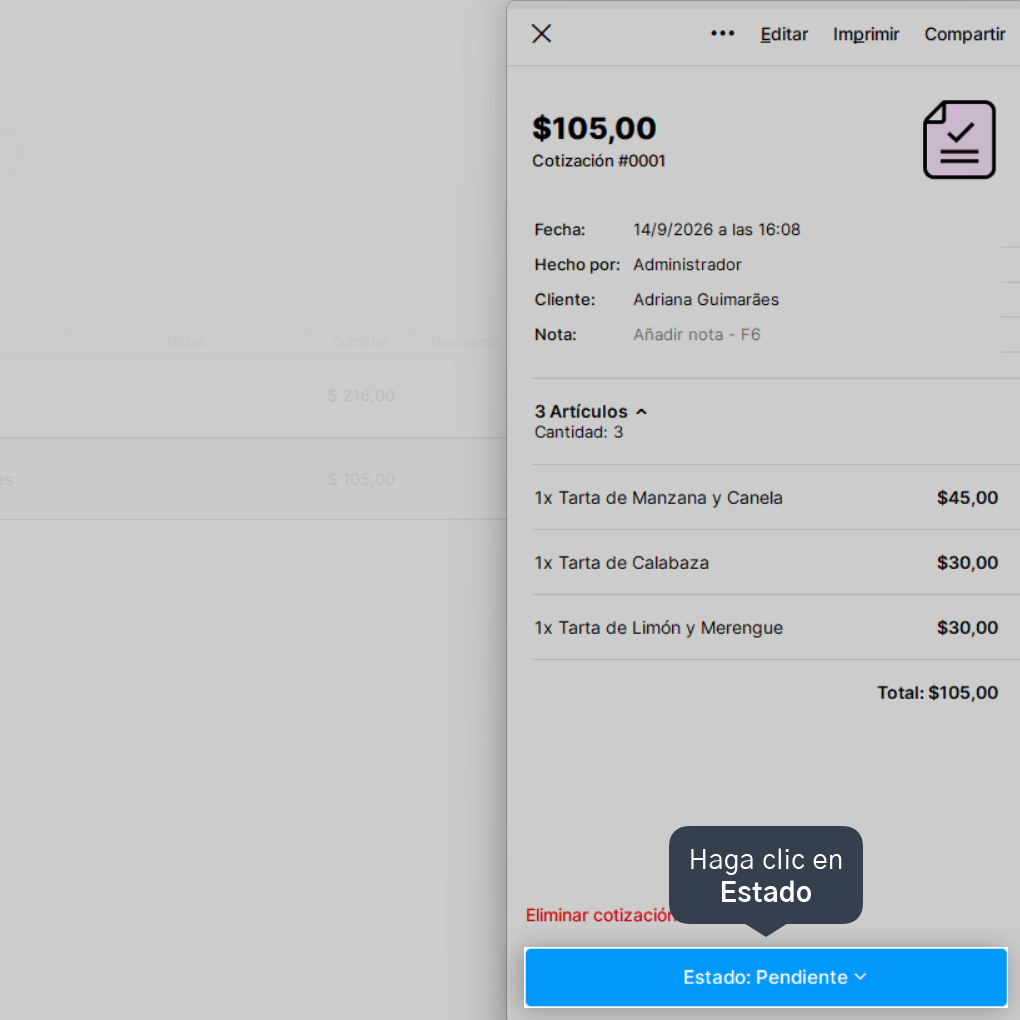Open the Estado: Pendiente dropdown
Image resolution: width=1020 pixels, height=1020 pixels.
766,977
